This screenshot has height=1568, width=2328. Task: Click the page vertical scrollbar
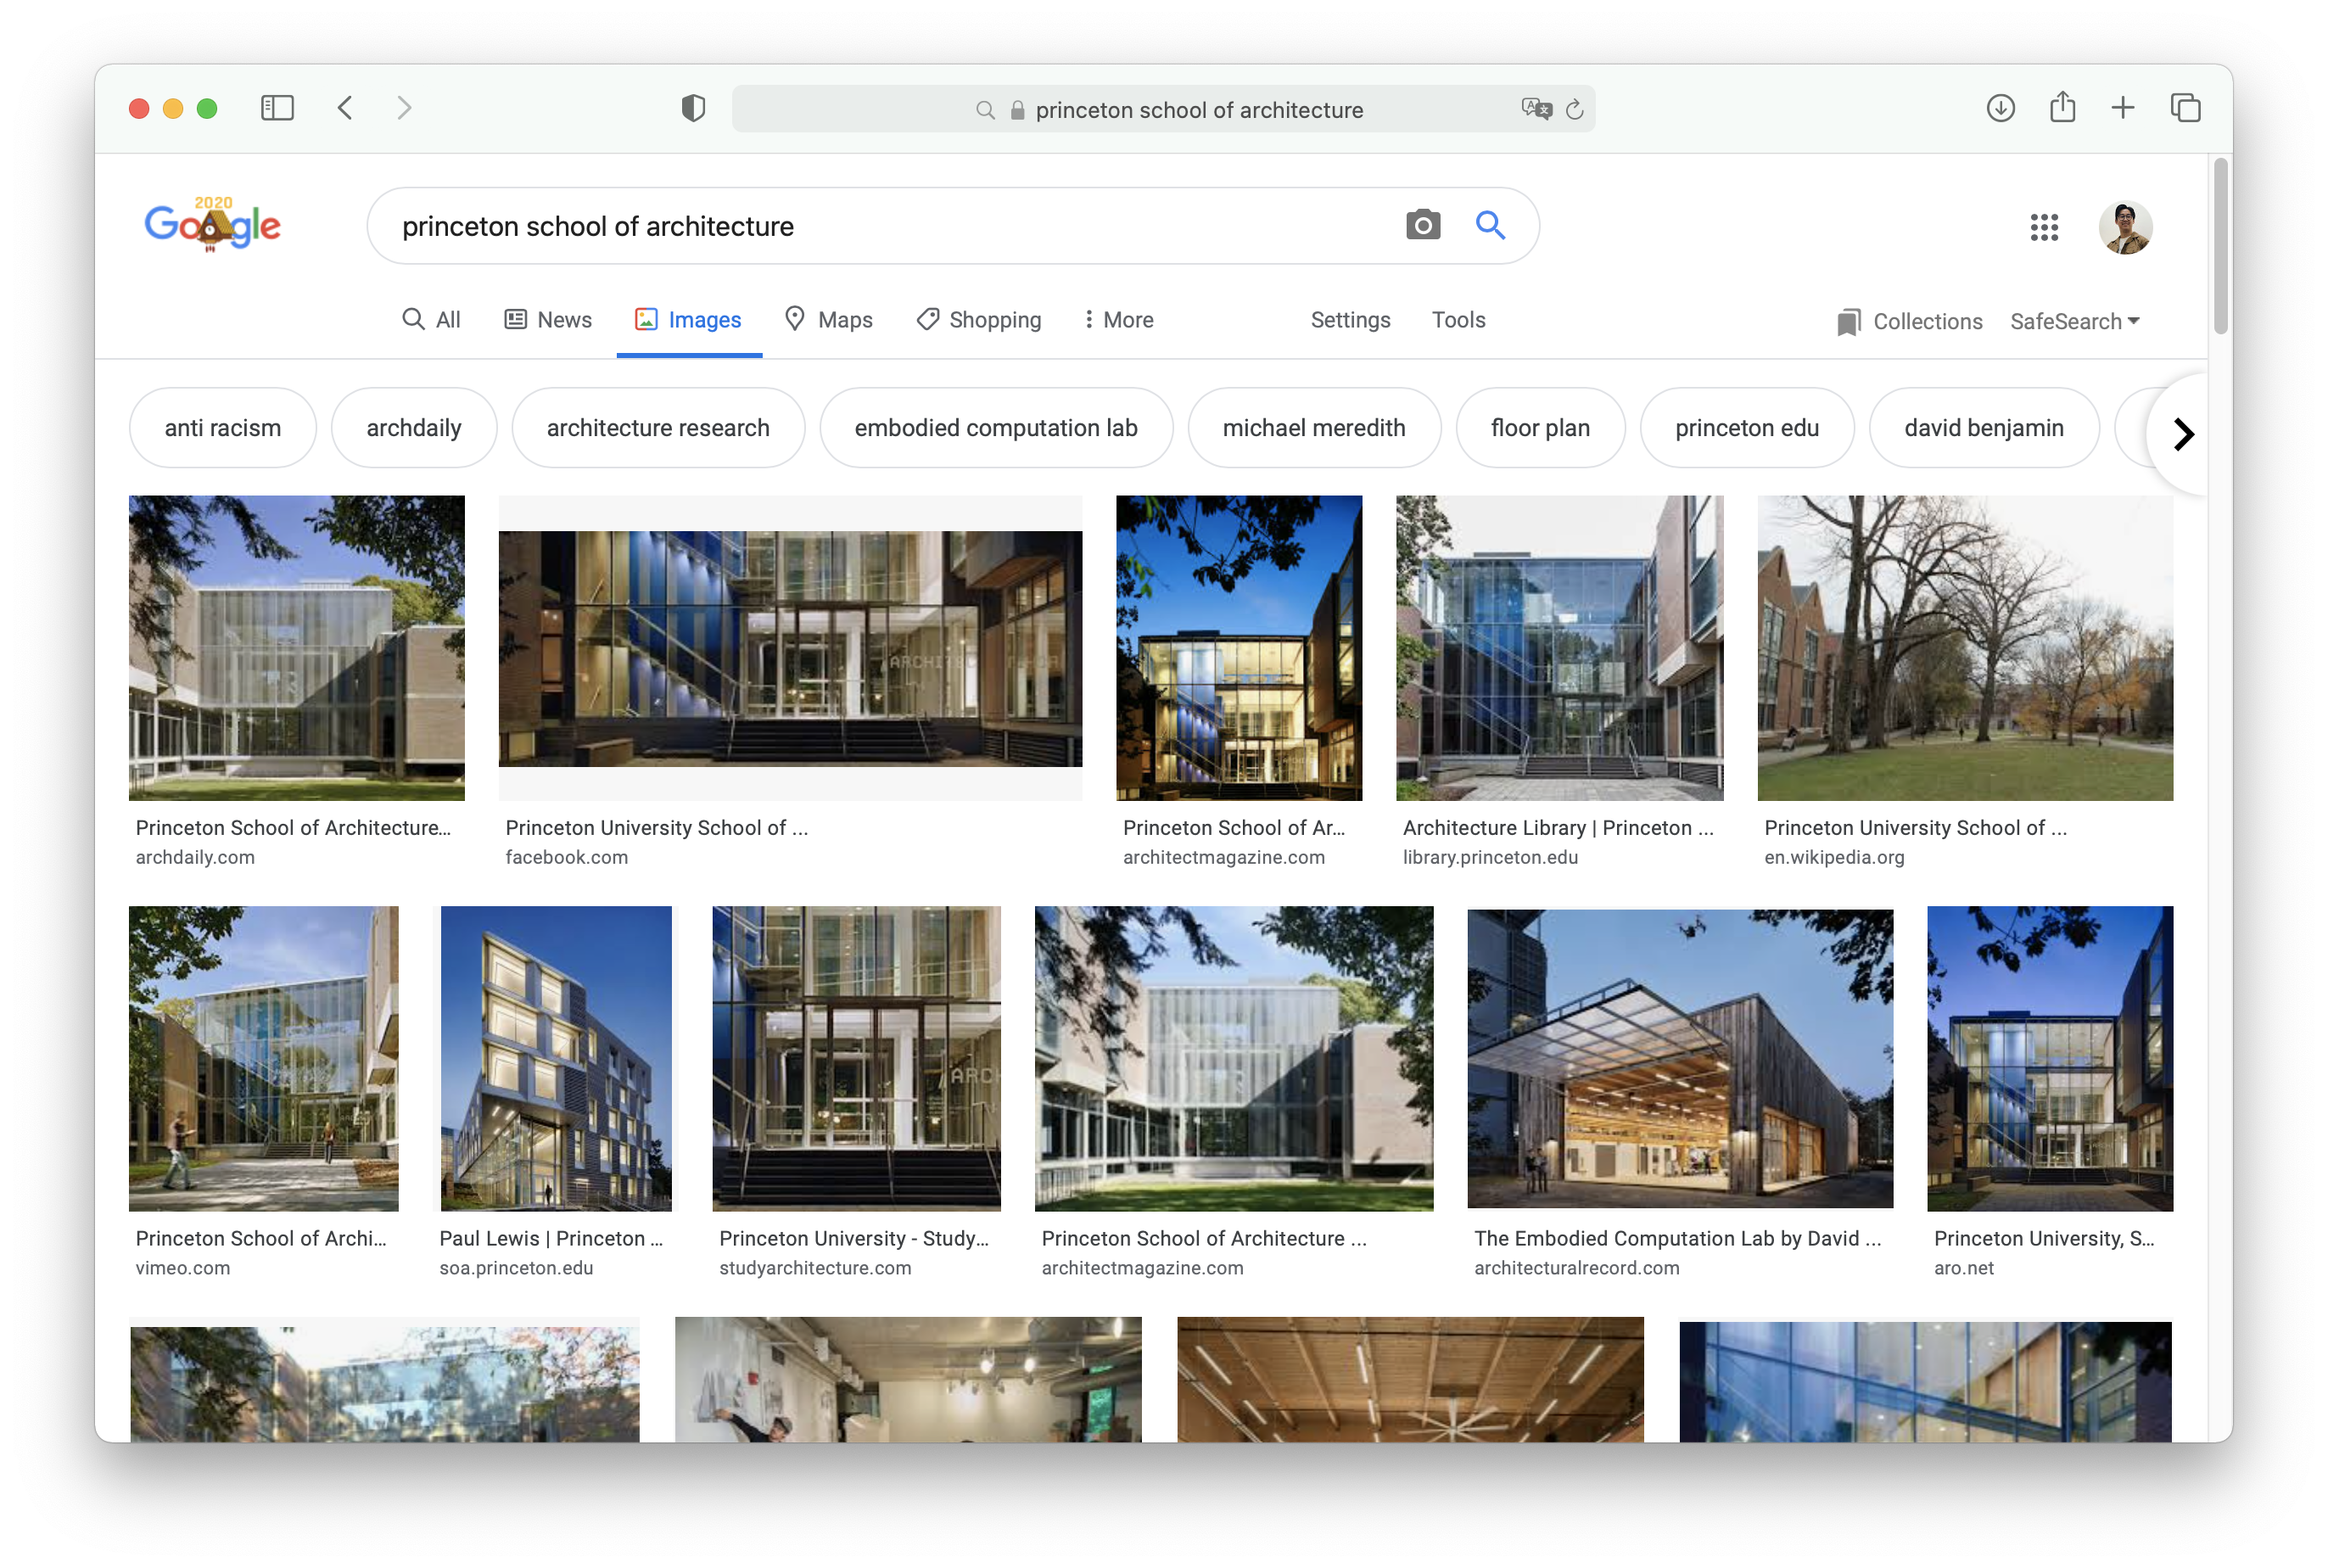click(x=2220, y=245)
